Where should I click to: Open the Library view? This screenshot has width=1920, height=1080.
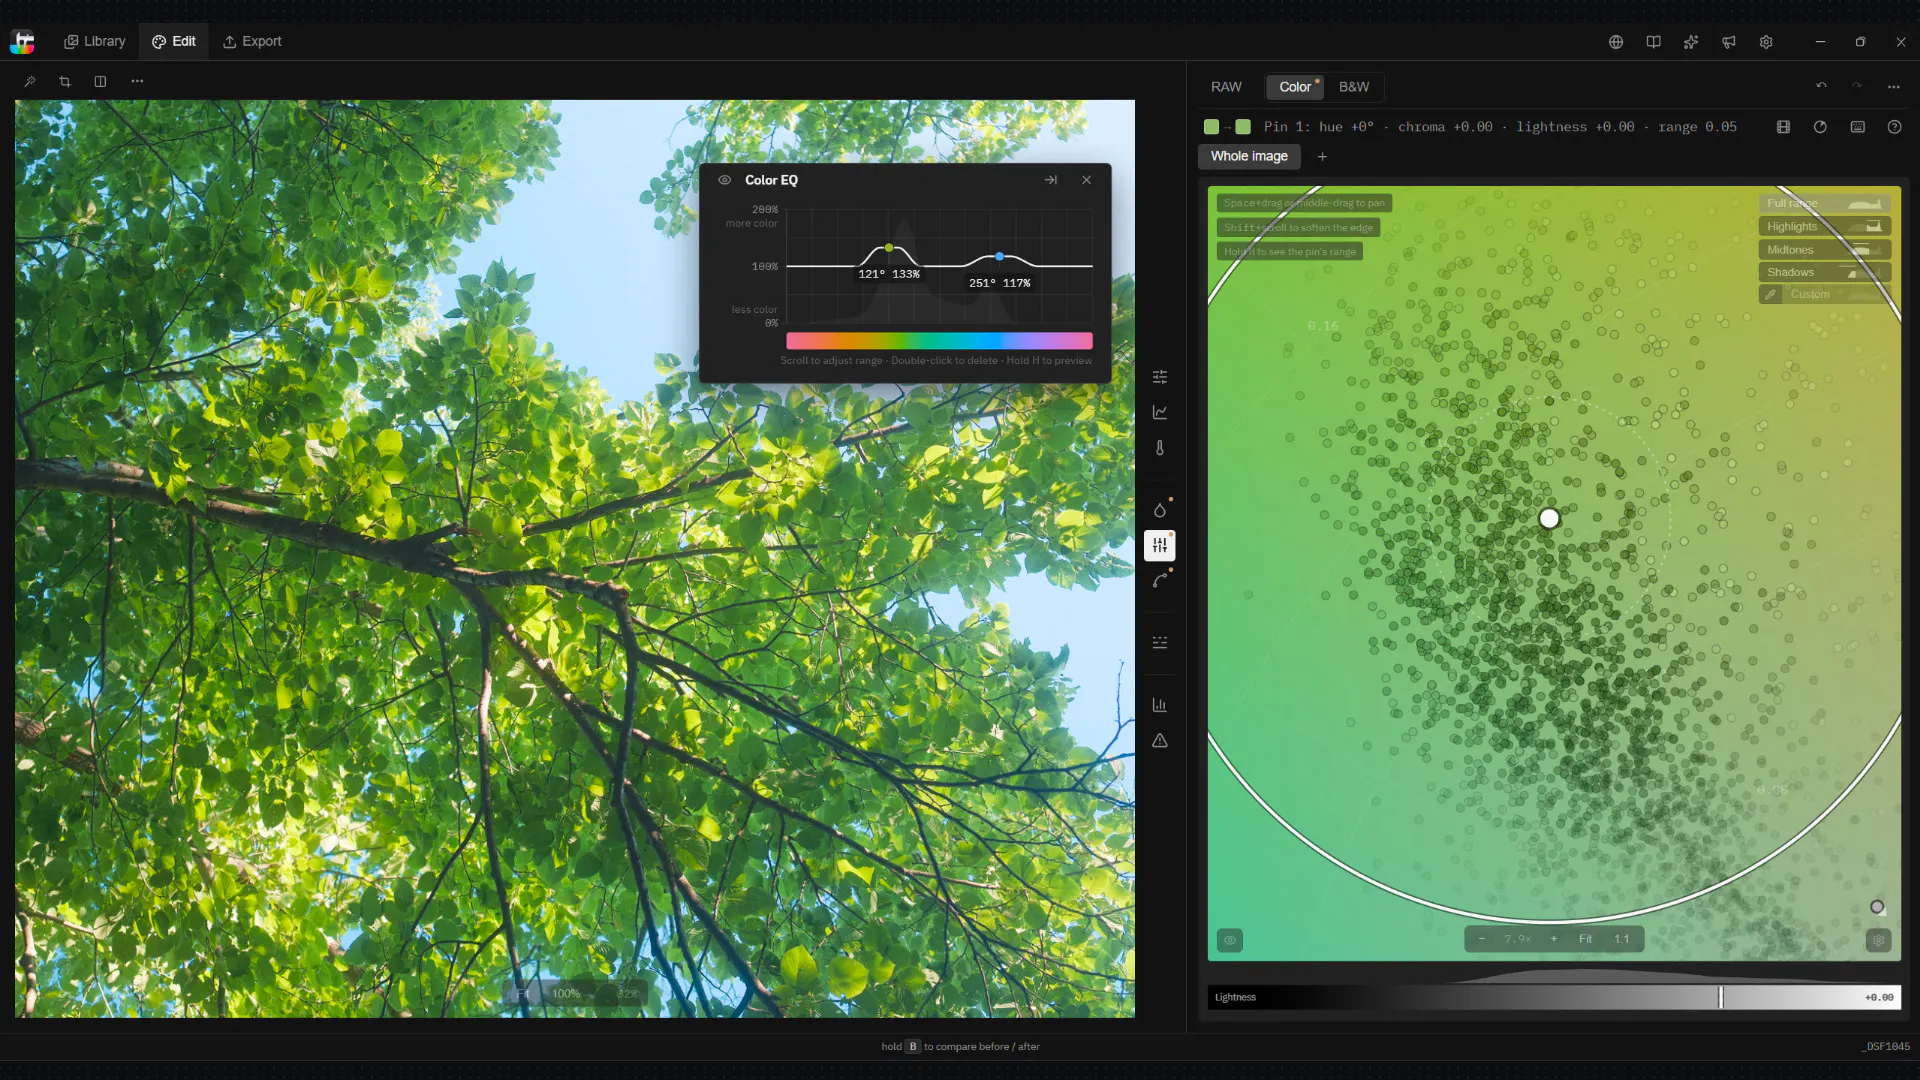95,41
